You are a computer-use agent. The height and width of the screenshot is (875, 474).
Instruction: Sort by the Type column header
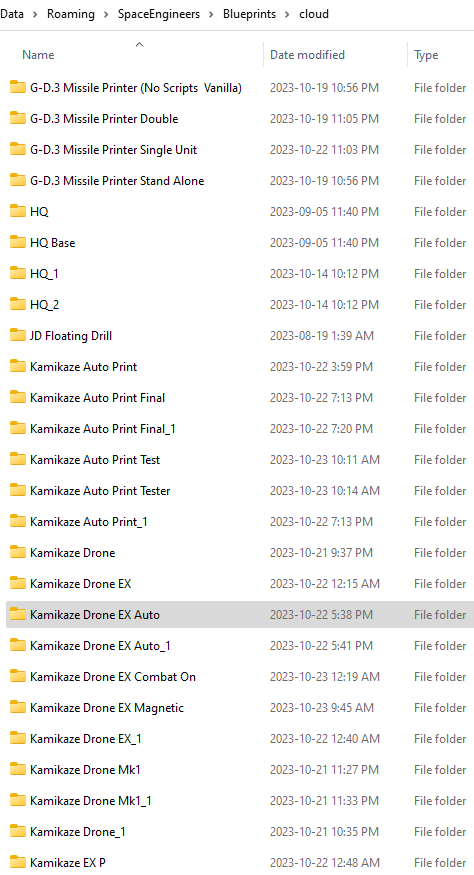tap(426, 55)
